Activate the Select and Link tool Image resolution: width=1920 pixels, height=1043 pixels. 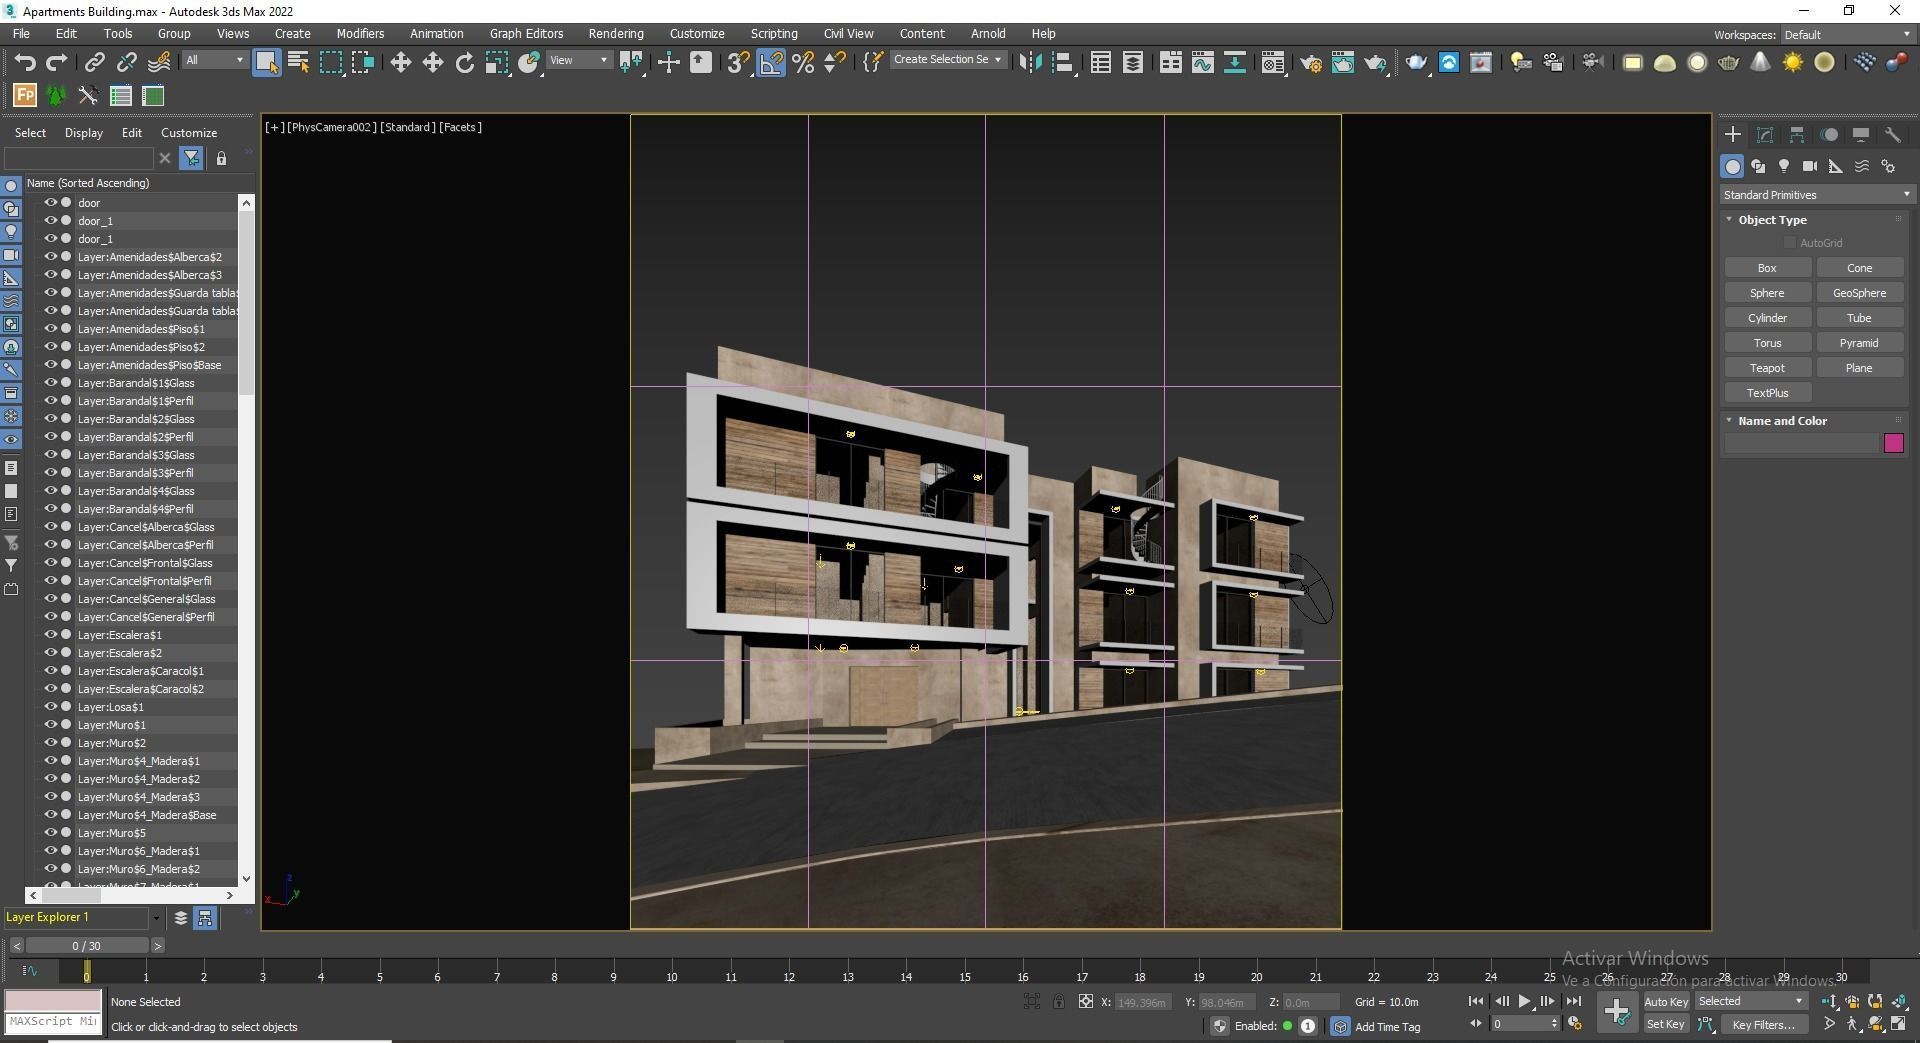point(94,62)
